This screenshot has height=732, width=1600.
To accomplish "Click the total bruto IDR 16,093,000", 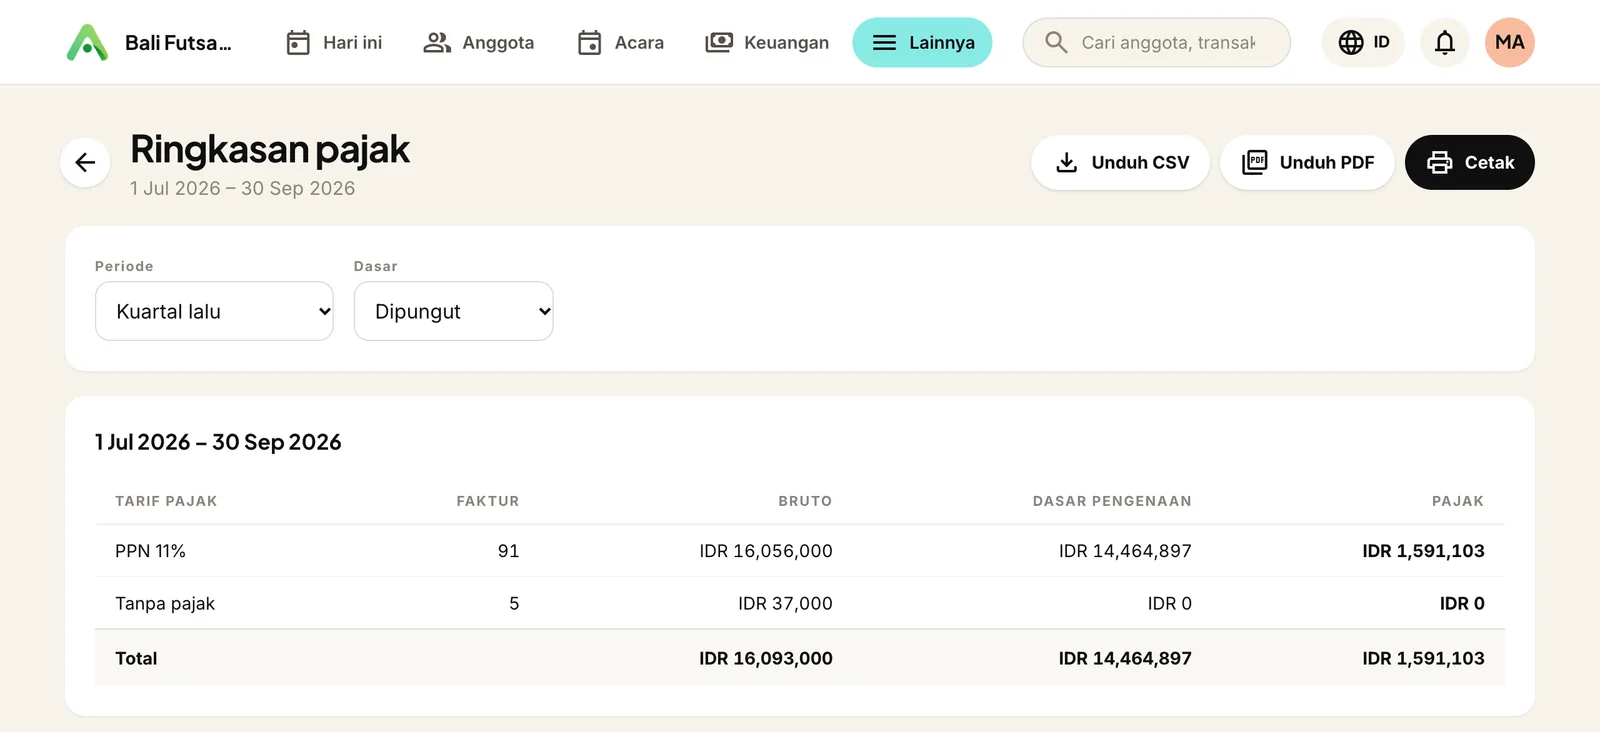I will point(766,658).
